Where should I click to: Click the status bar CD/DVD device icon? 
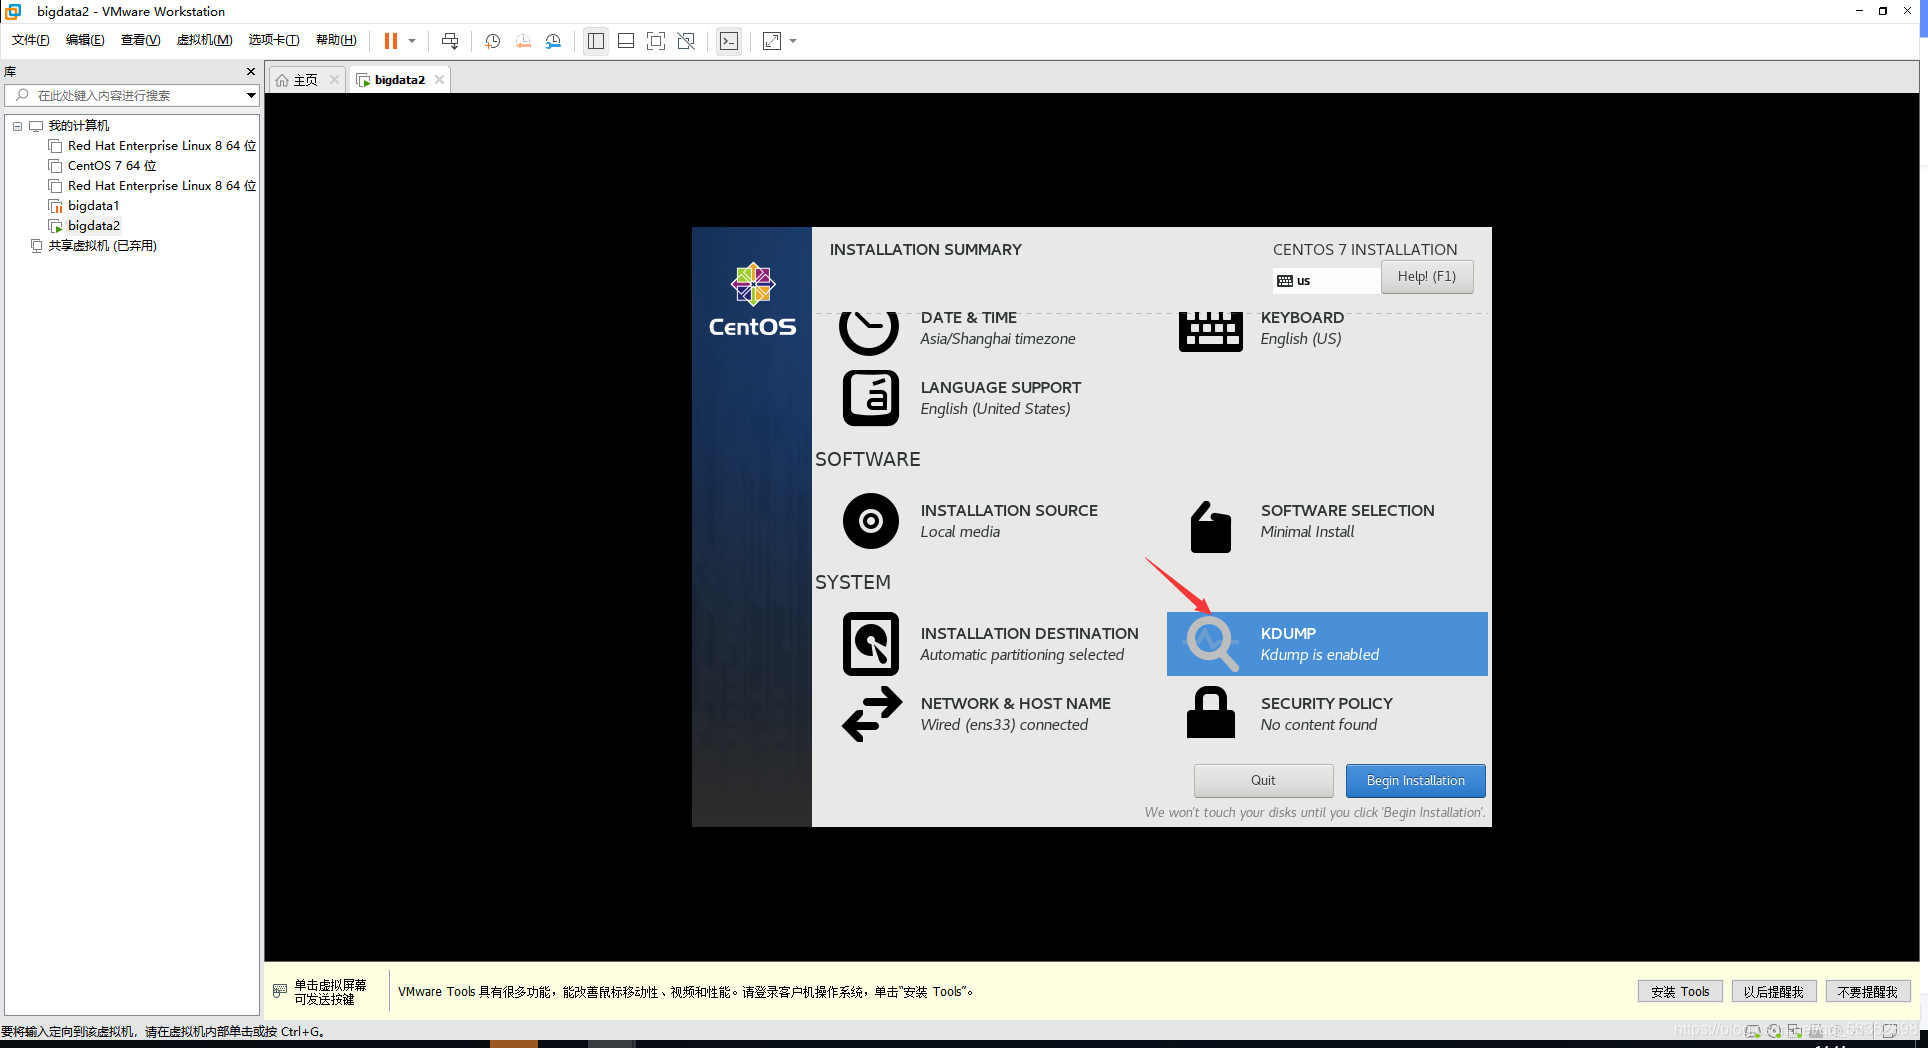1774,1031
